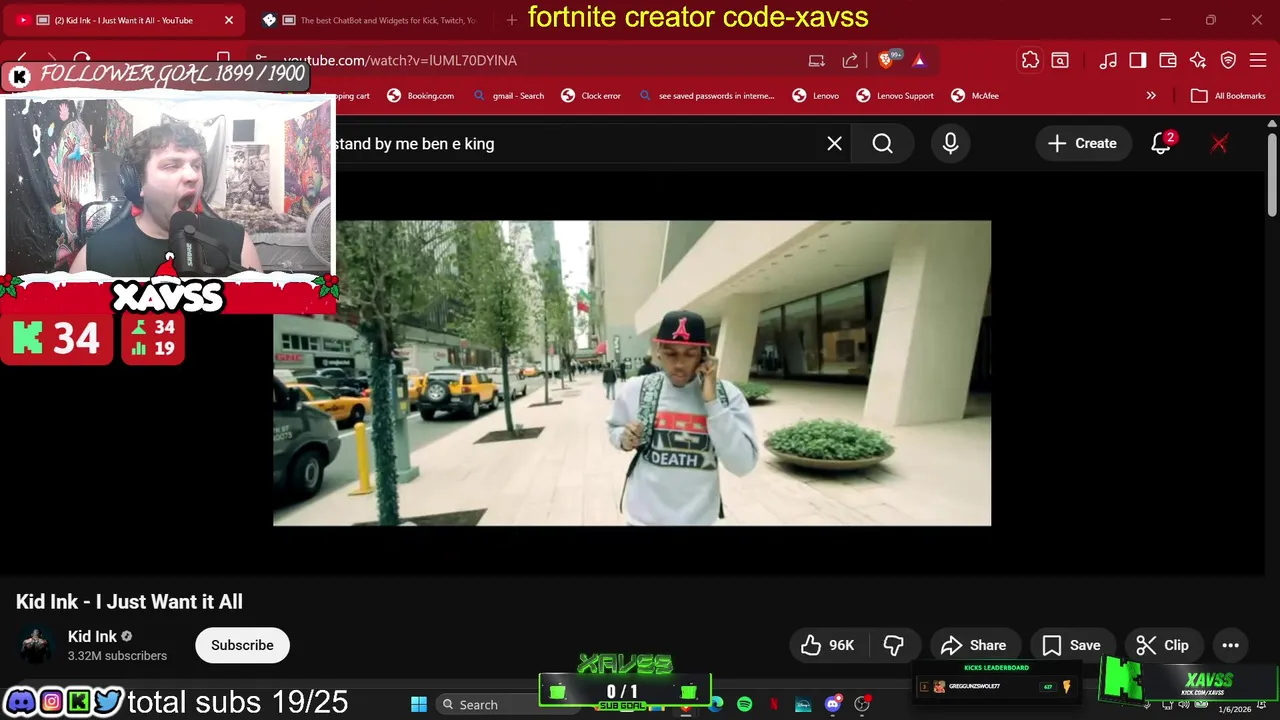Open Disney+ from the taskbar
1280x720 pixels.
pyautogui.click(x=803, y=704)
